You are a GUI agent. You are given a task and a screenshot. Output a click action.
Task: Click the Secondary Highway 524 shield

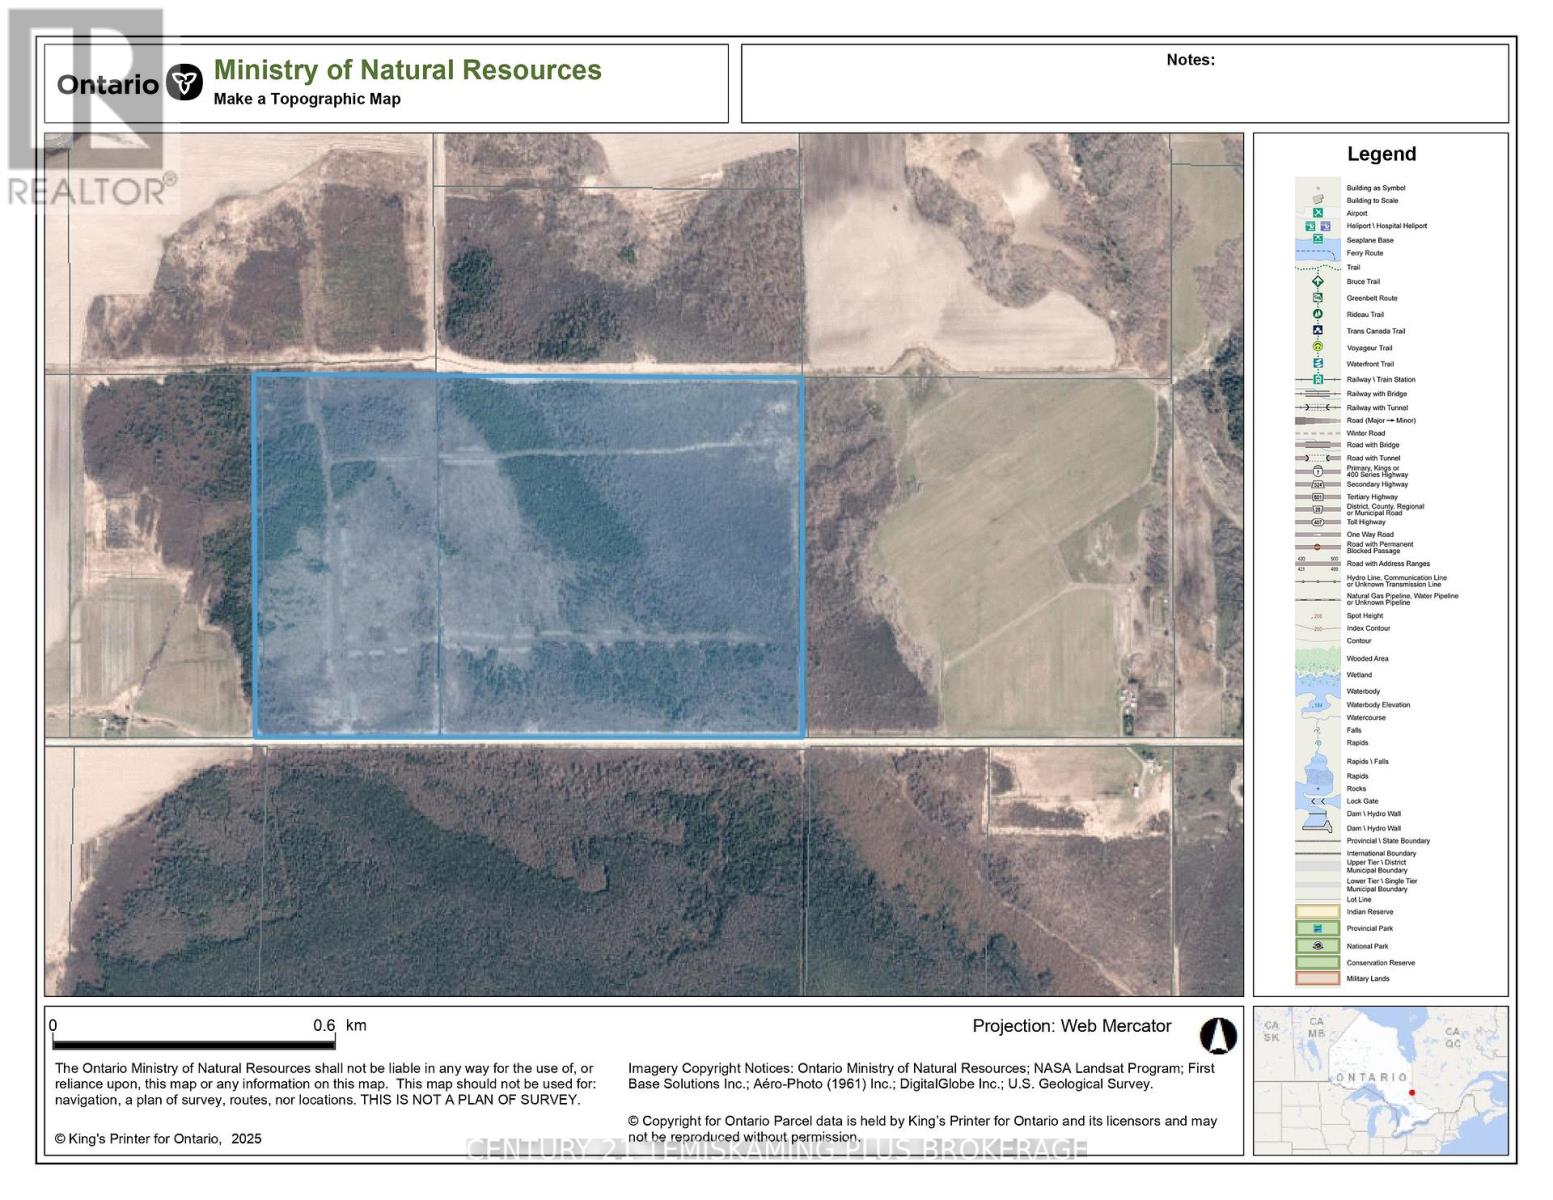(1318, 484)
